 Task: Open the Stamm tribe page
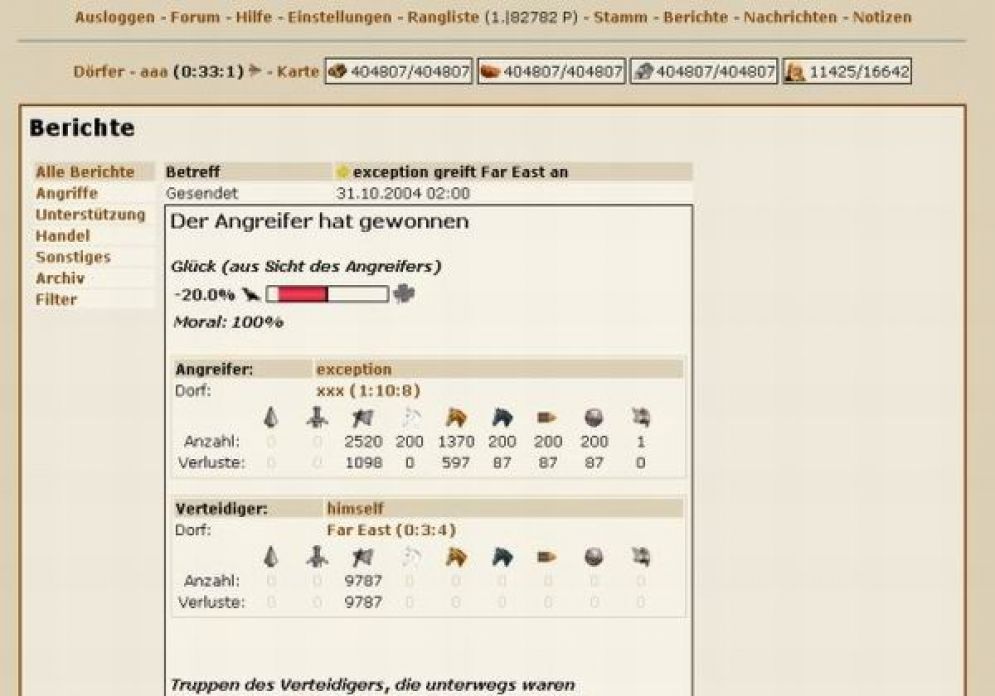[620, 17]
